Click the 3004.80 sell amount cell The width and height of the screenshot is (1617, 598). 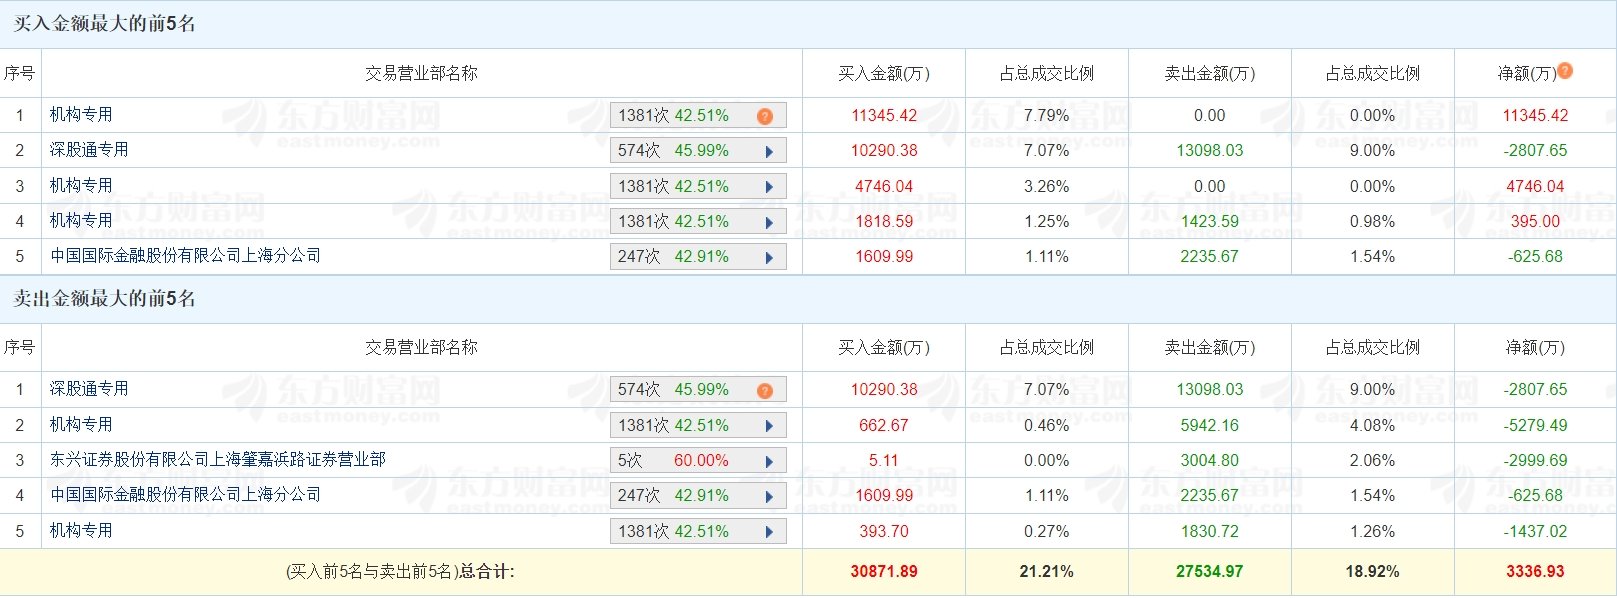1210,460
